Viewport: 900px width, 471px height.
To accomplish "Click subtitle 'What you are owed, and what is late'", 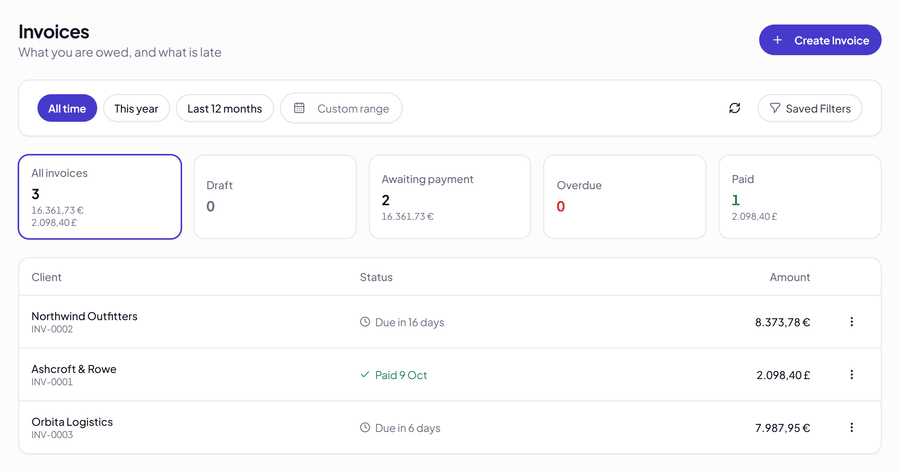I will point(120,52).
